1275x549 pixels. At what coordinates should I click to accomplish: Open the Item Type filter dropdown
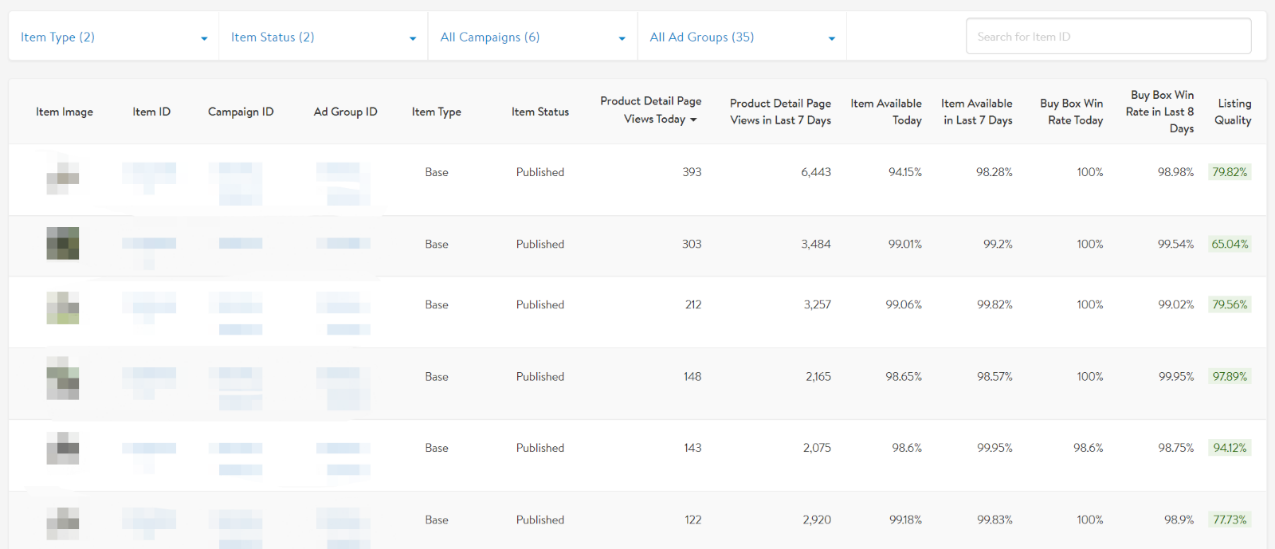(114, 37)
